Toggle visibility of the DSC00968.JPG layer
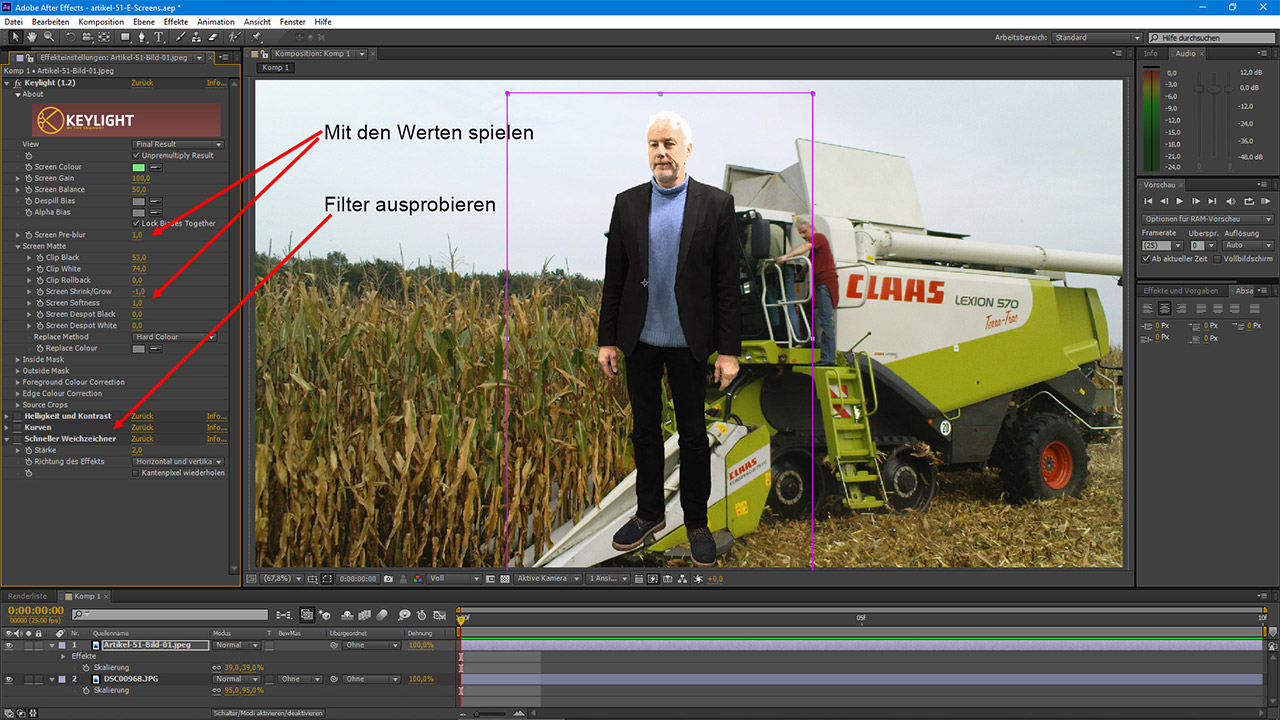This screenshot has height=720, width=1280. (x=8, y=678)
